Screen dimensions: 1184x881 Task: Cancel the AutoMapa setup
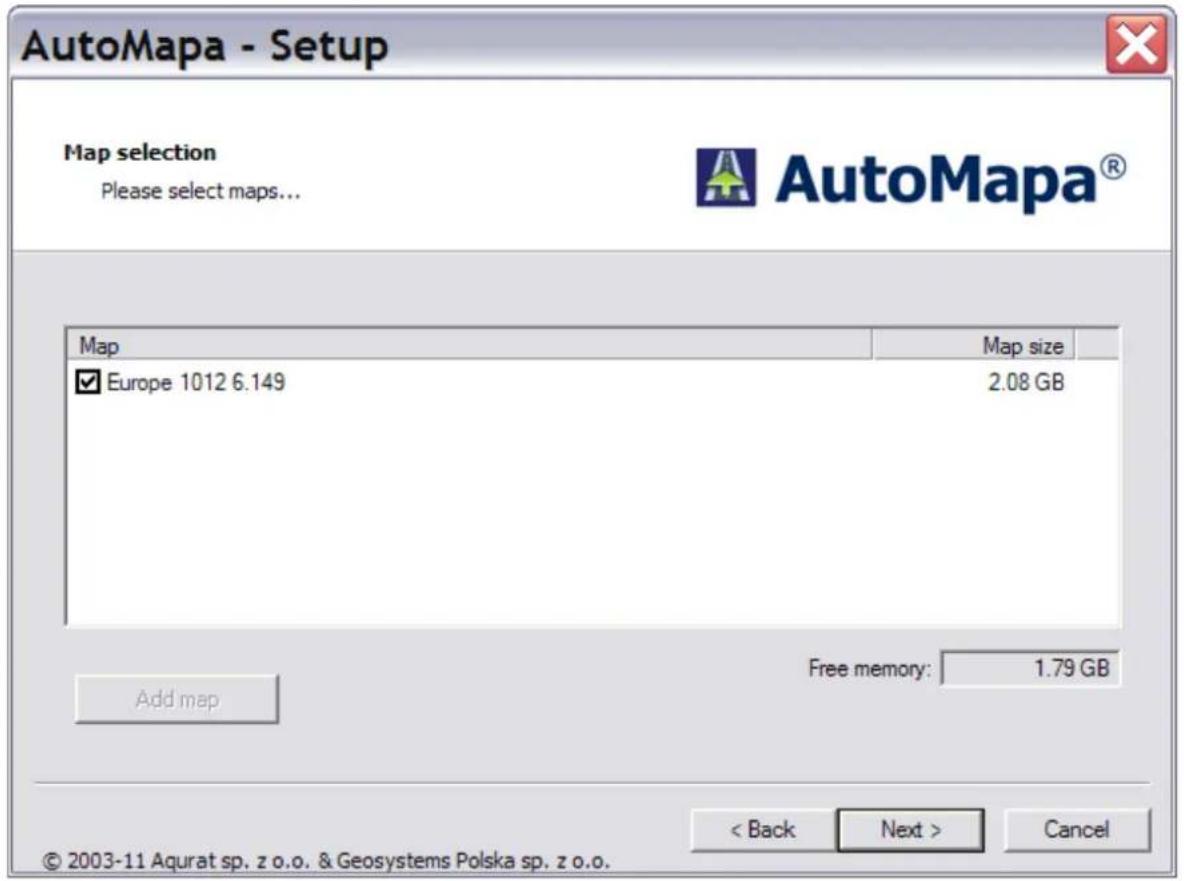point(1077,830)
